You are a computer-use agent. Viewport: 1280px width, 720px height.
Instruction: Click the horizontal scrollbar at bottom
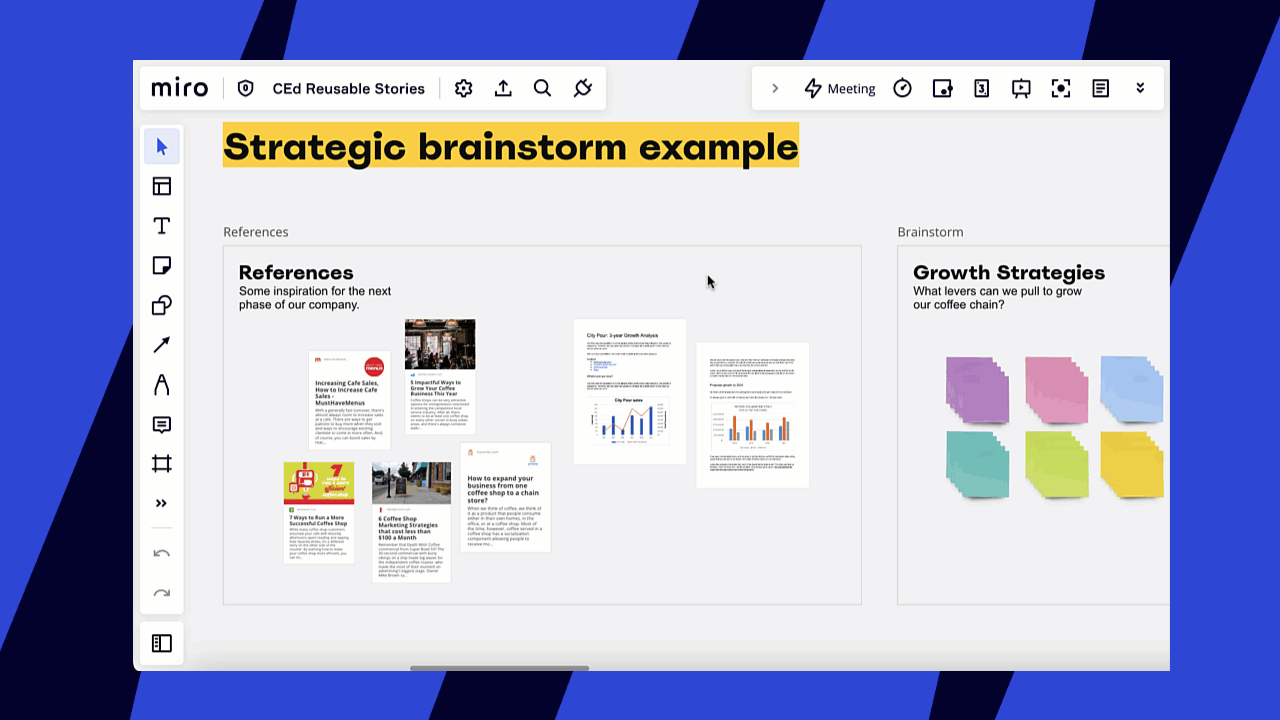pyautogui.click(x=499, y=668)
